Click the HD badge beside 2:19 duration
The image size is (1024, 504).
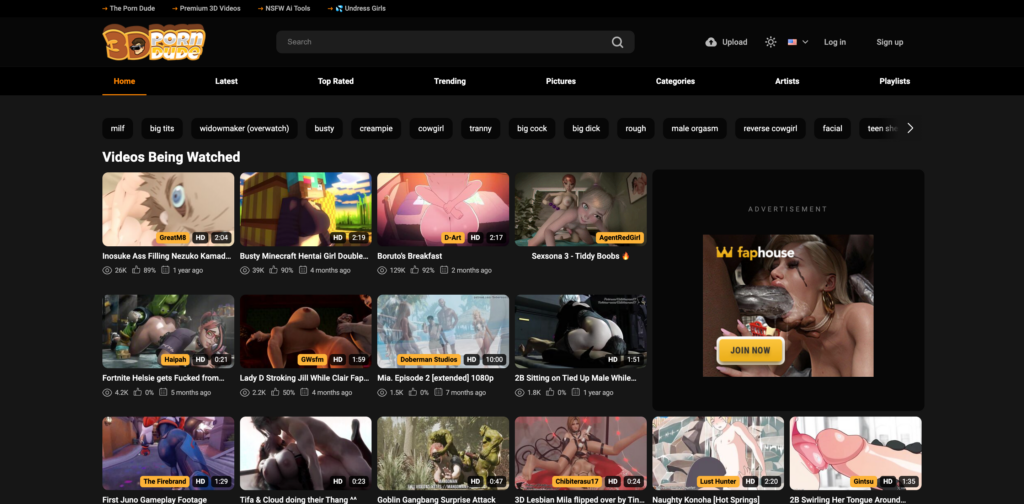pyautogui.click(x=338, y=238)
